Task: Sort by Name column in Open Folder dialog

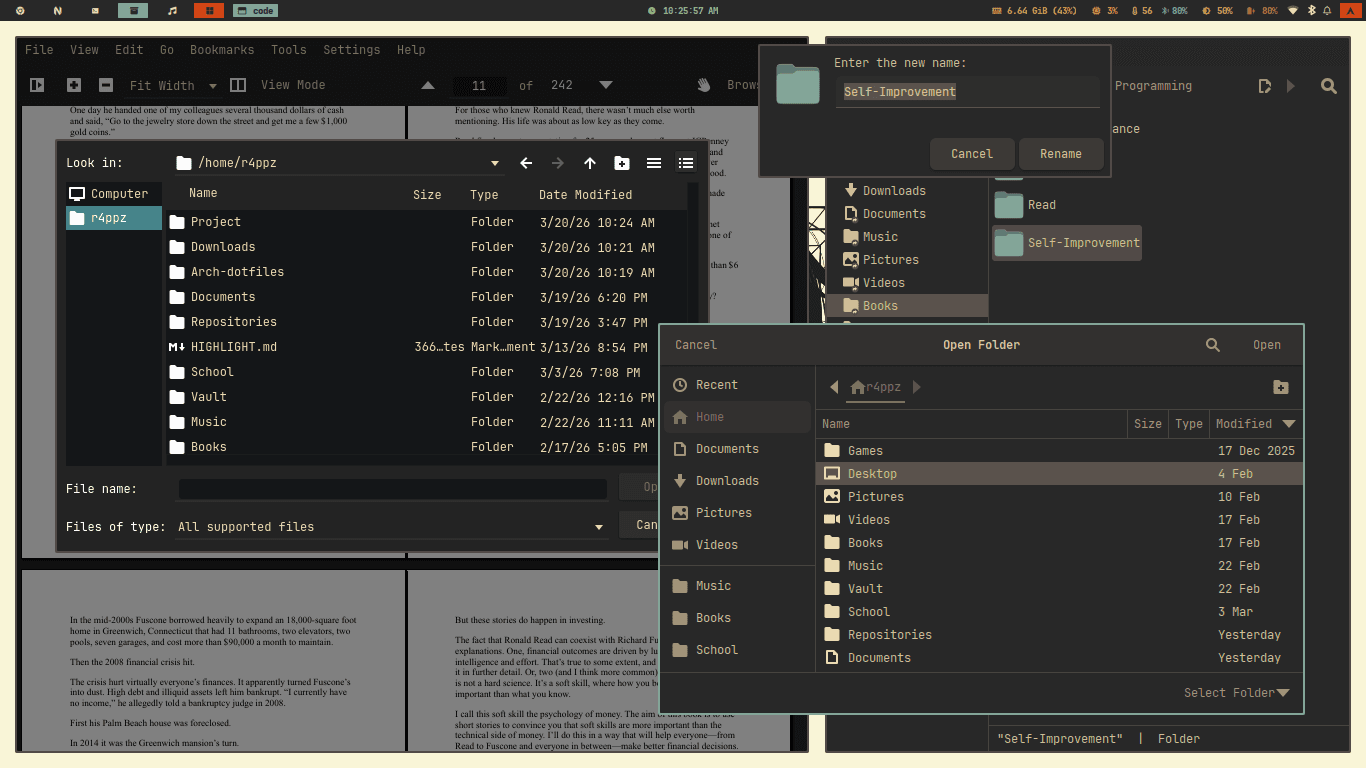Action: (972, 424)
